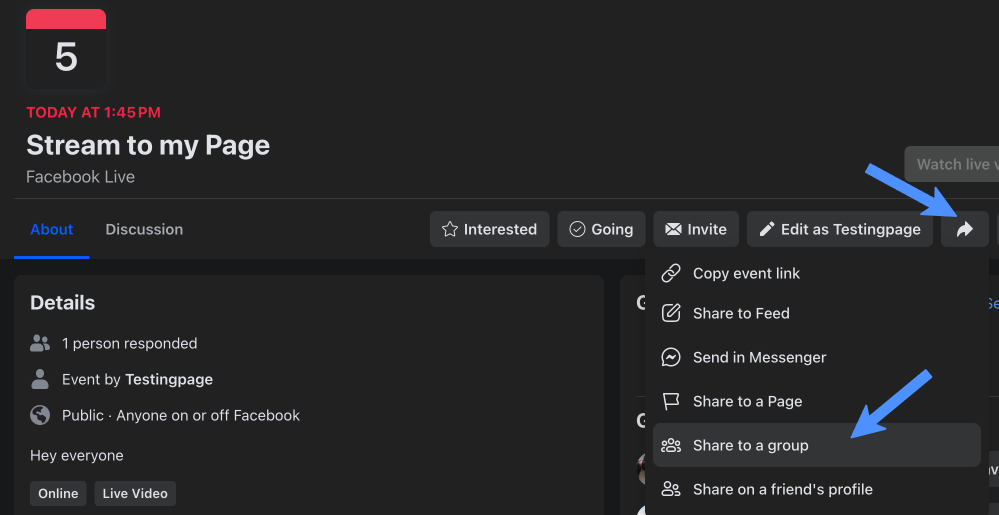Click the flag icon beside Share to a Page

click(x=672, y=401)
